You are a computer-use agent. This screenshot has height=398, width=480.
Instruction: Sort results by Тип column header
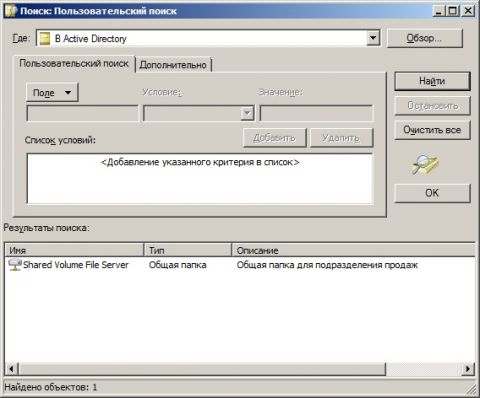188,250
